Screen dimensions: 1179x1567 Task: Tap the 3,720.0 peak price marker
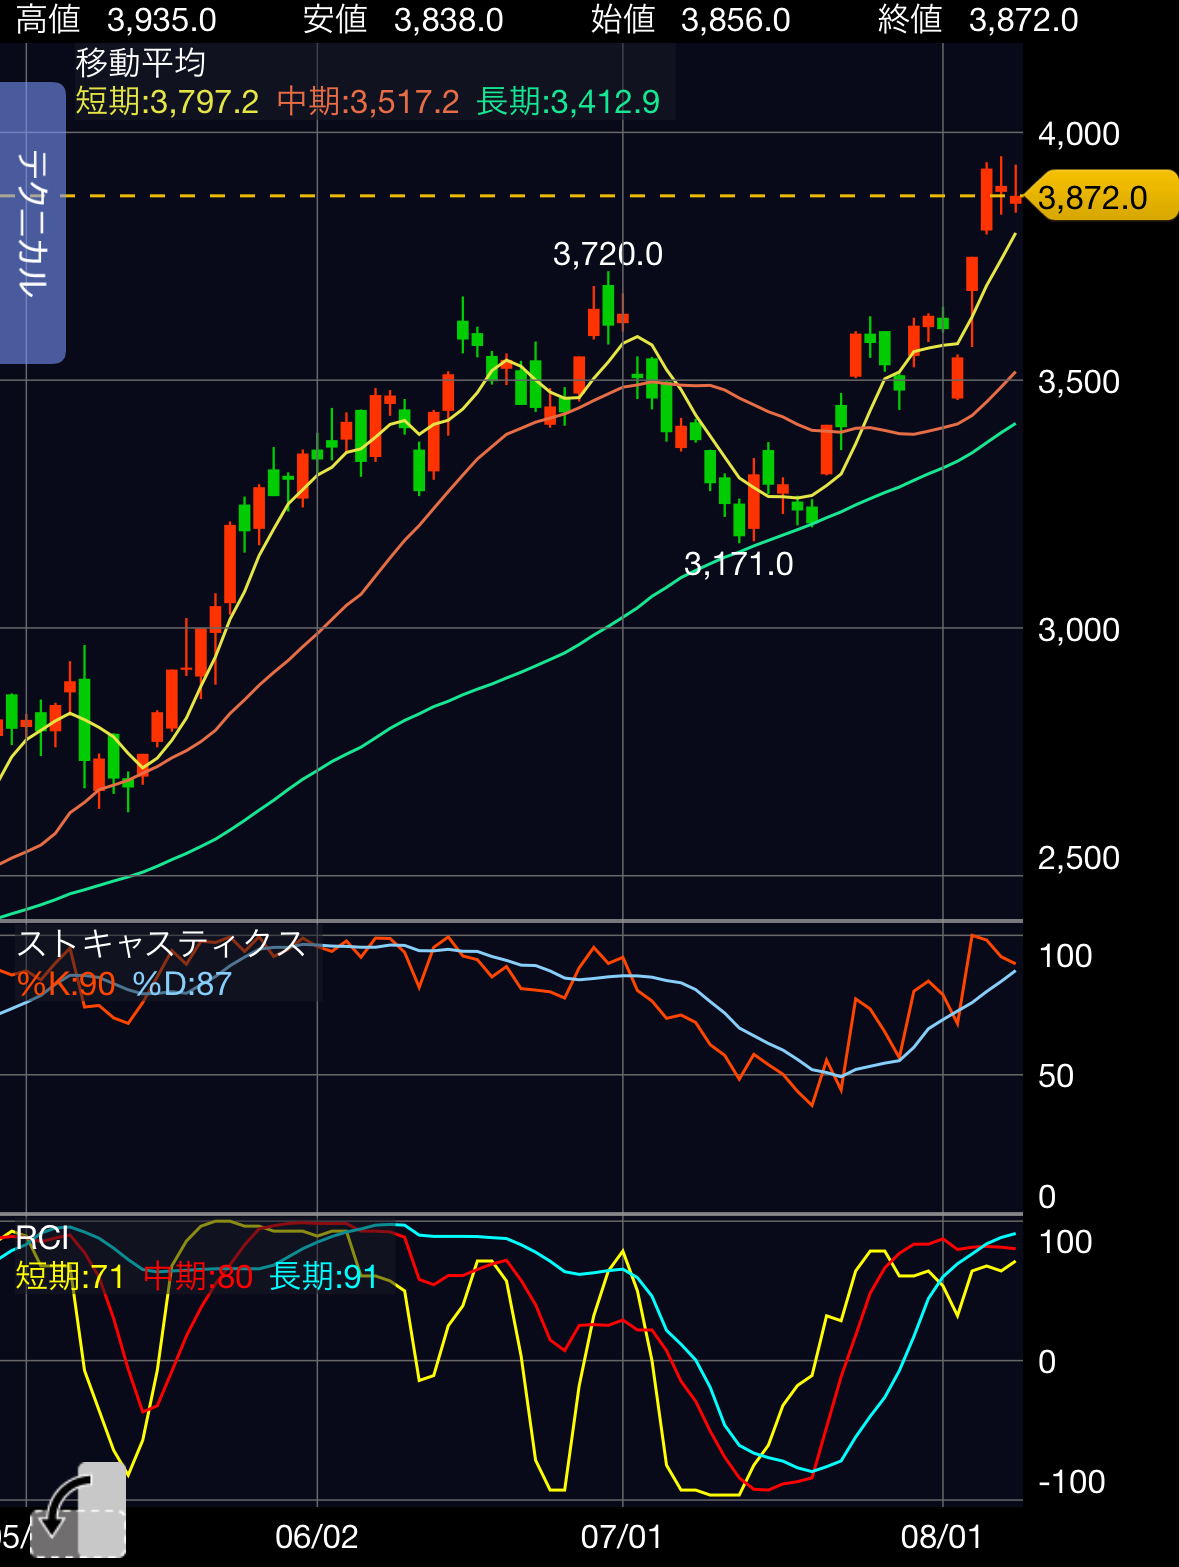tap(608, 254)
